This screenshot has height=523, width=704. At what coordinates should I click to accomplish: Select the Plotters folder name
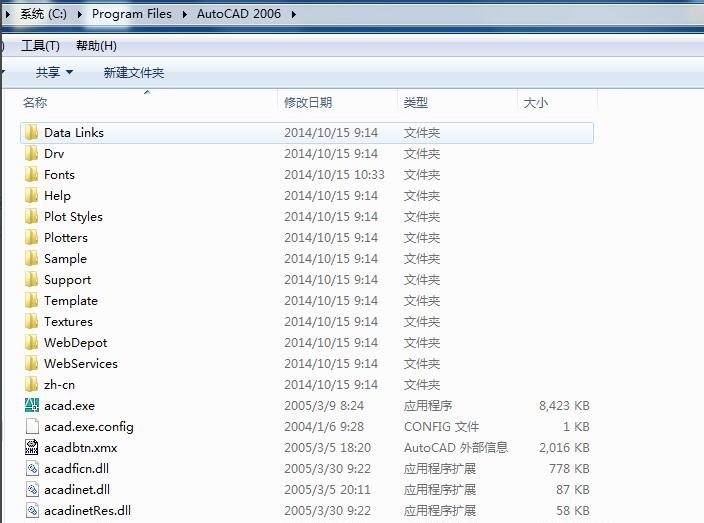click(66, 238)
